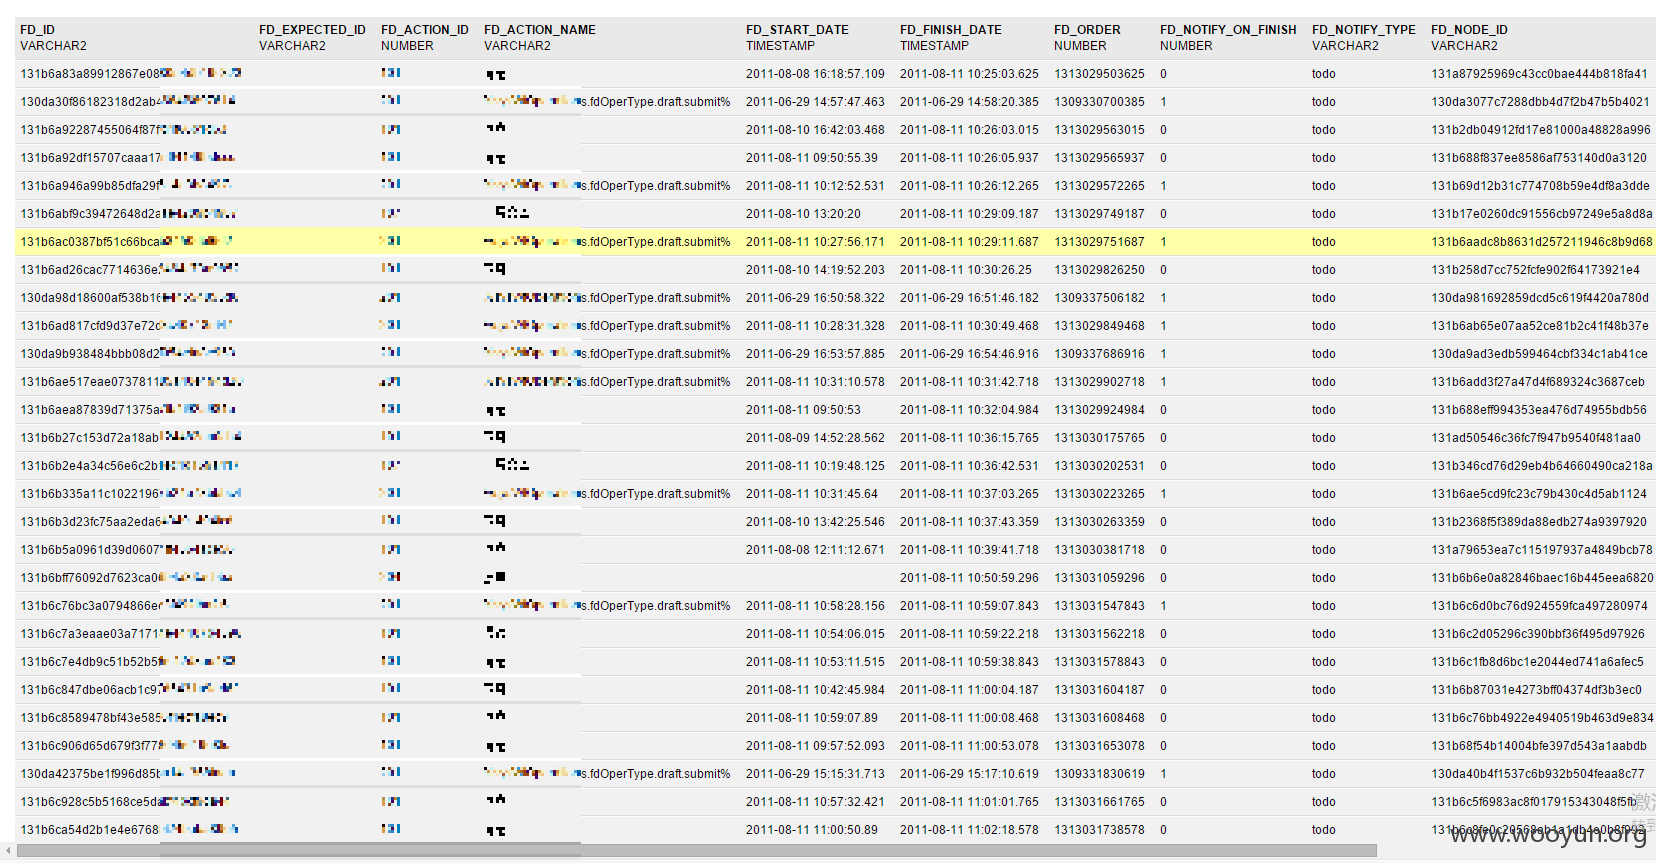Select finish date 2011-06-29 16:54:46.916
Viewport: 1656px width, 863px height.
pos(969,354)
